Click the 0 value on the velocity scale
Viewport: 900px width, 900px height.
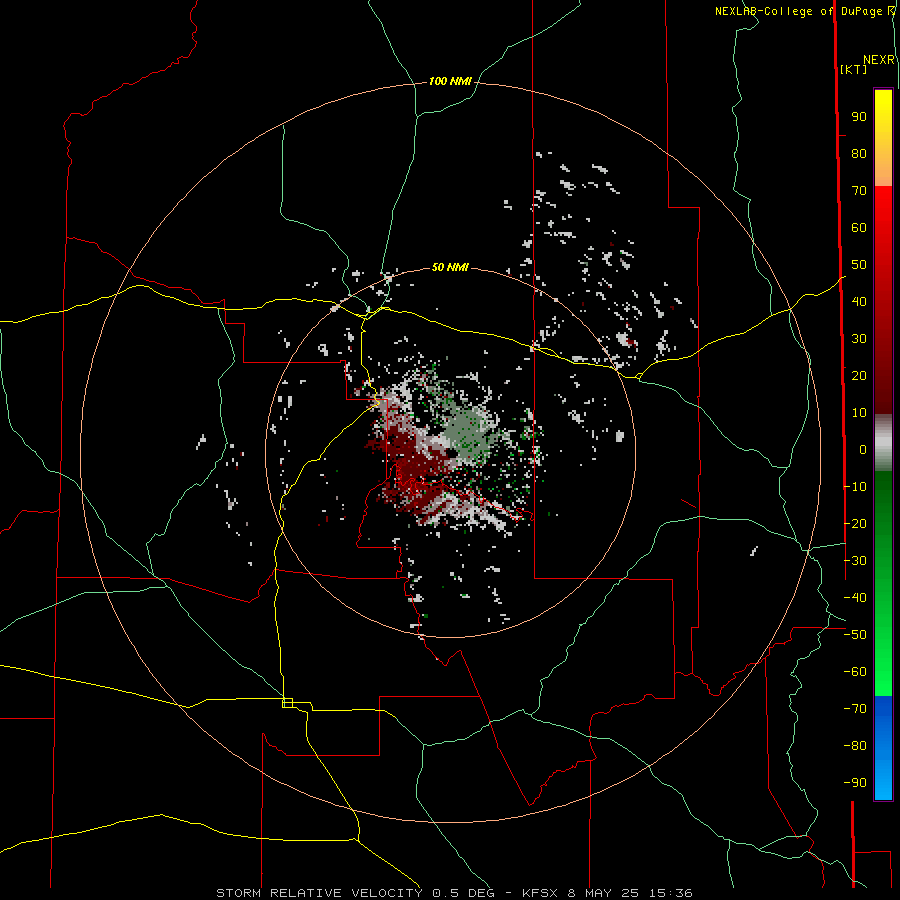863,450
